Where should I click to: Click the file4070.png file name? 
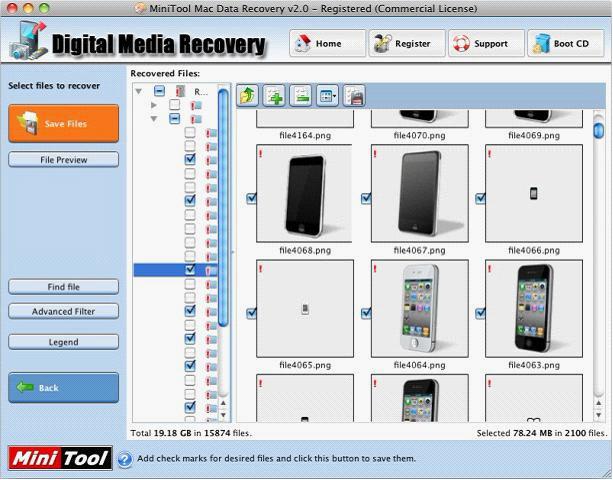coord(419,136)
